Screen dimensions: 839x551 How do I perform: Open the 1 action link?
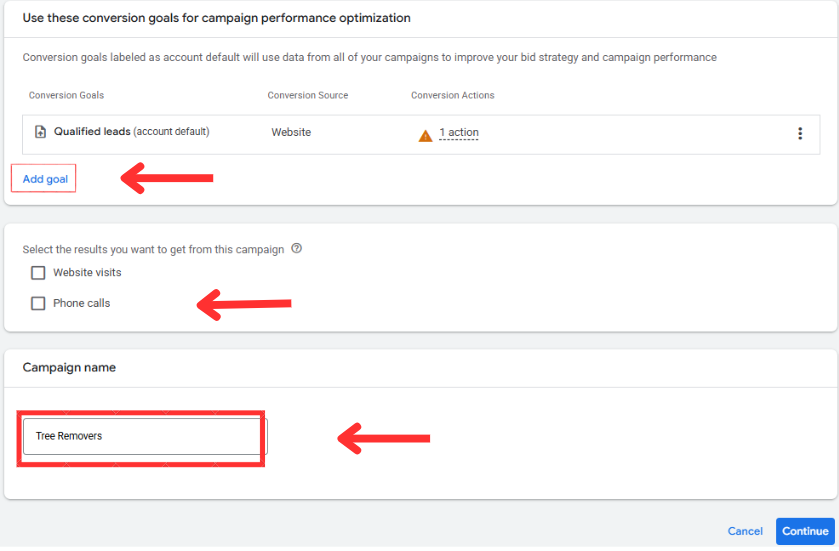point(459,133)
